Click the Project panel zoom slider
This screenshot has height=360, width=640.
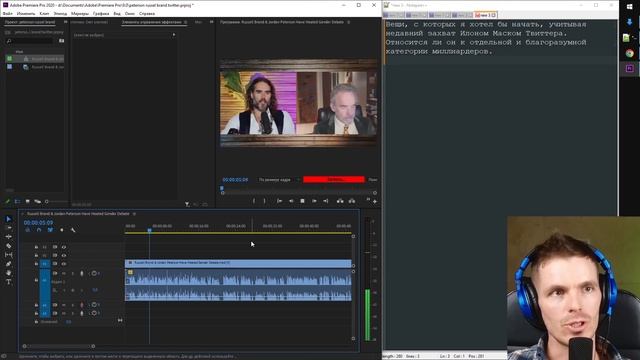(x=56, y=201)
